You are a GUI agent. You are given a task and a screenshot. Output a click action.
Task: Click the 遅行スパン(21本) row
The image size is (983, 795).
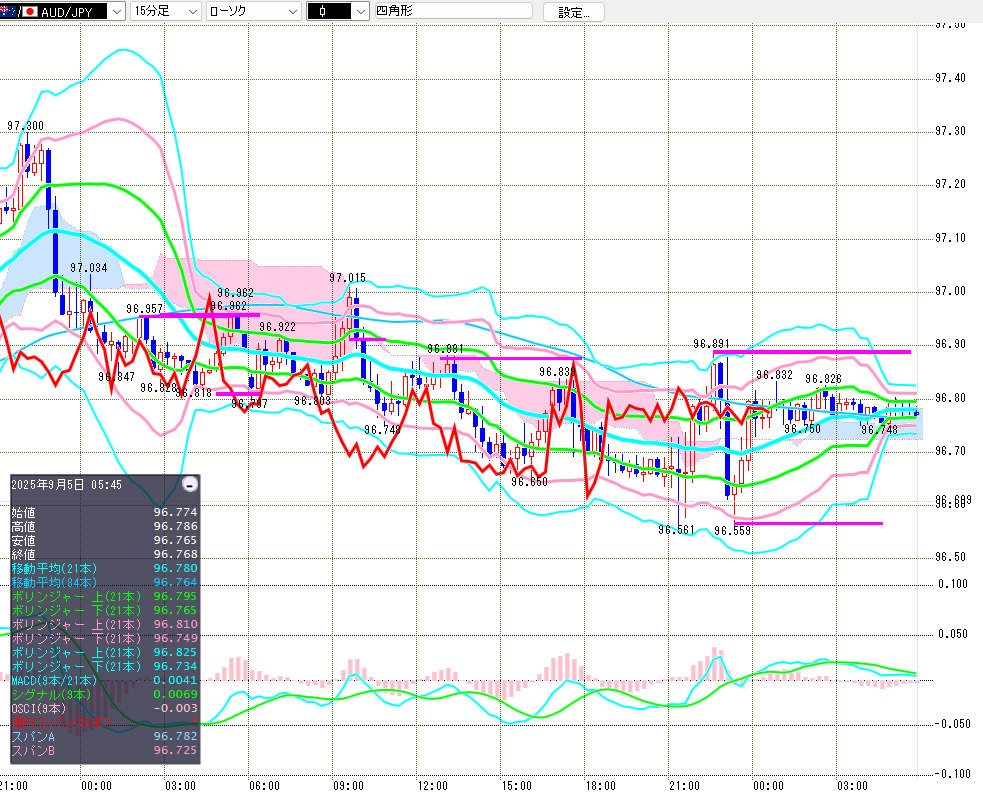[x=105, y=722]
